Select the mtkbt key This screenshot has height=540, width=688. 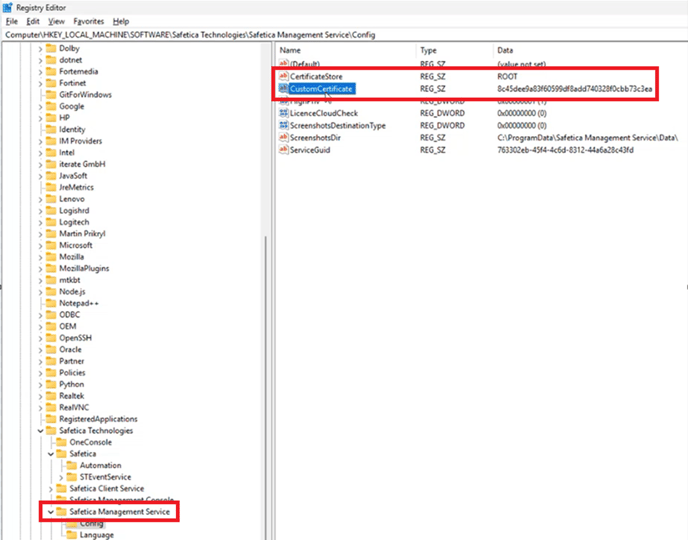pyautogui.click(x=69, y=280)
